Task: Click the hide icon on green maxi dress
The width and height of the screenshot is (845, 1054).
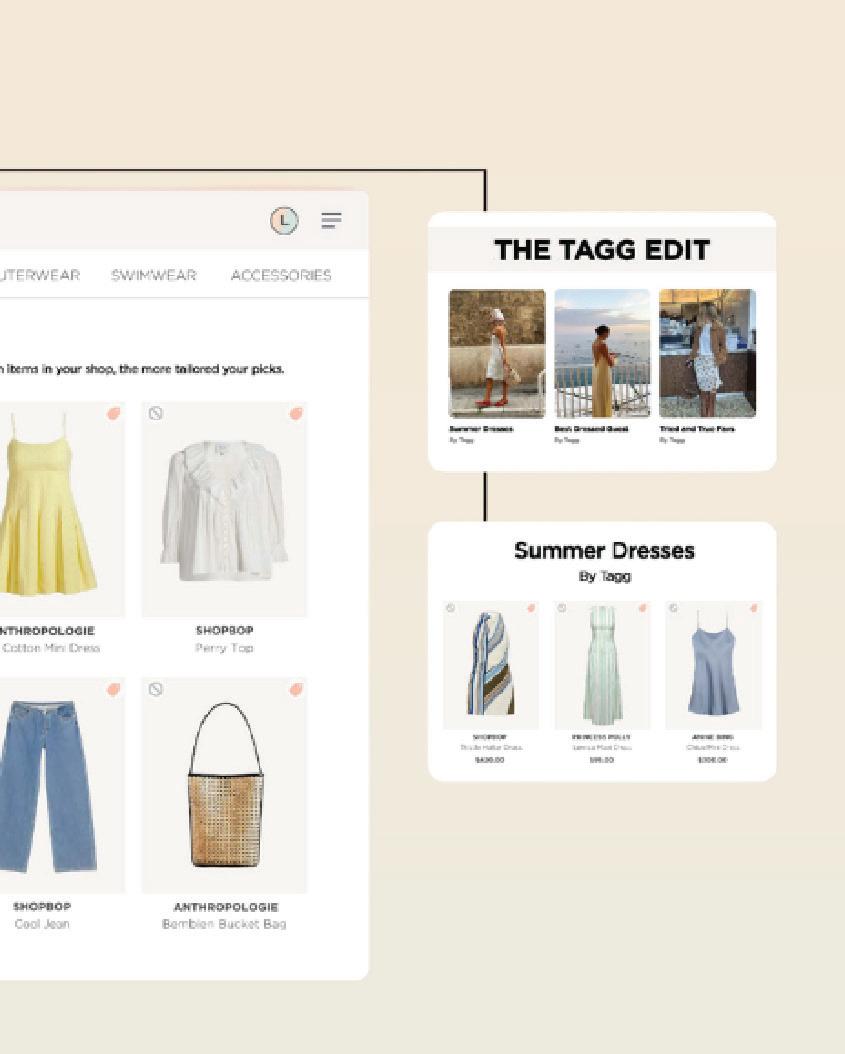Action: coord(562,608)
